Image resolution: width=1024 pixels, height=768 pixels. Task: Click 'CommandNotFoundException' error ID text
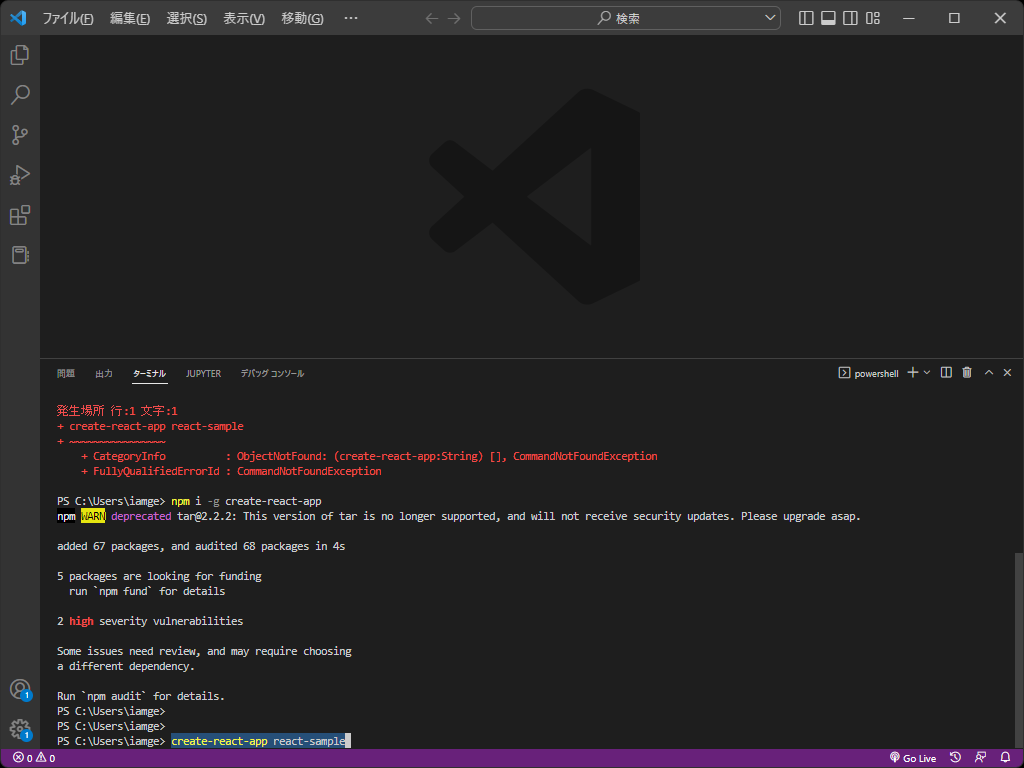pyautogui.click(x=309, y=472)
